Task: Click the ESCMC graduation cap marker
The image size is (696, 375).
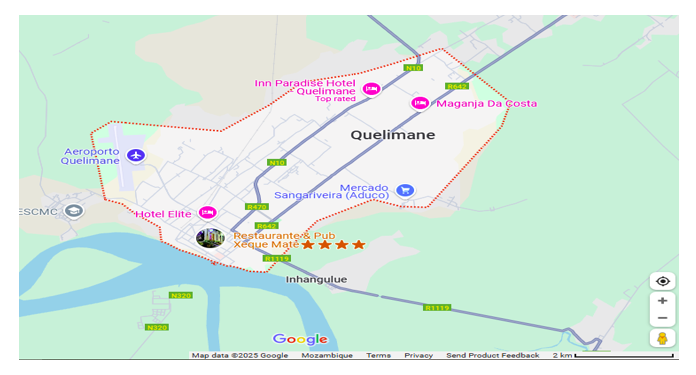Action: click(74, 211)
